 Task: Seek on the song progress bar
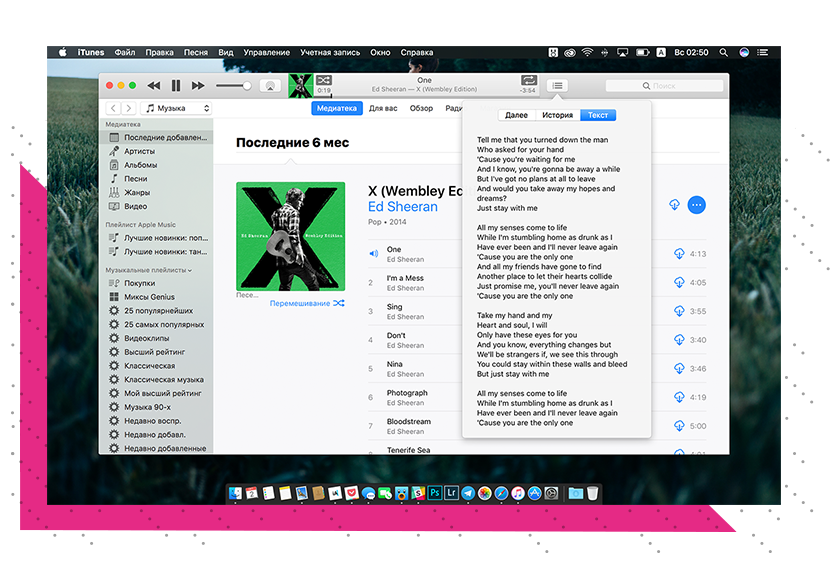coord(426,96)
